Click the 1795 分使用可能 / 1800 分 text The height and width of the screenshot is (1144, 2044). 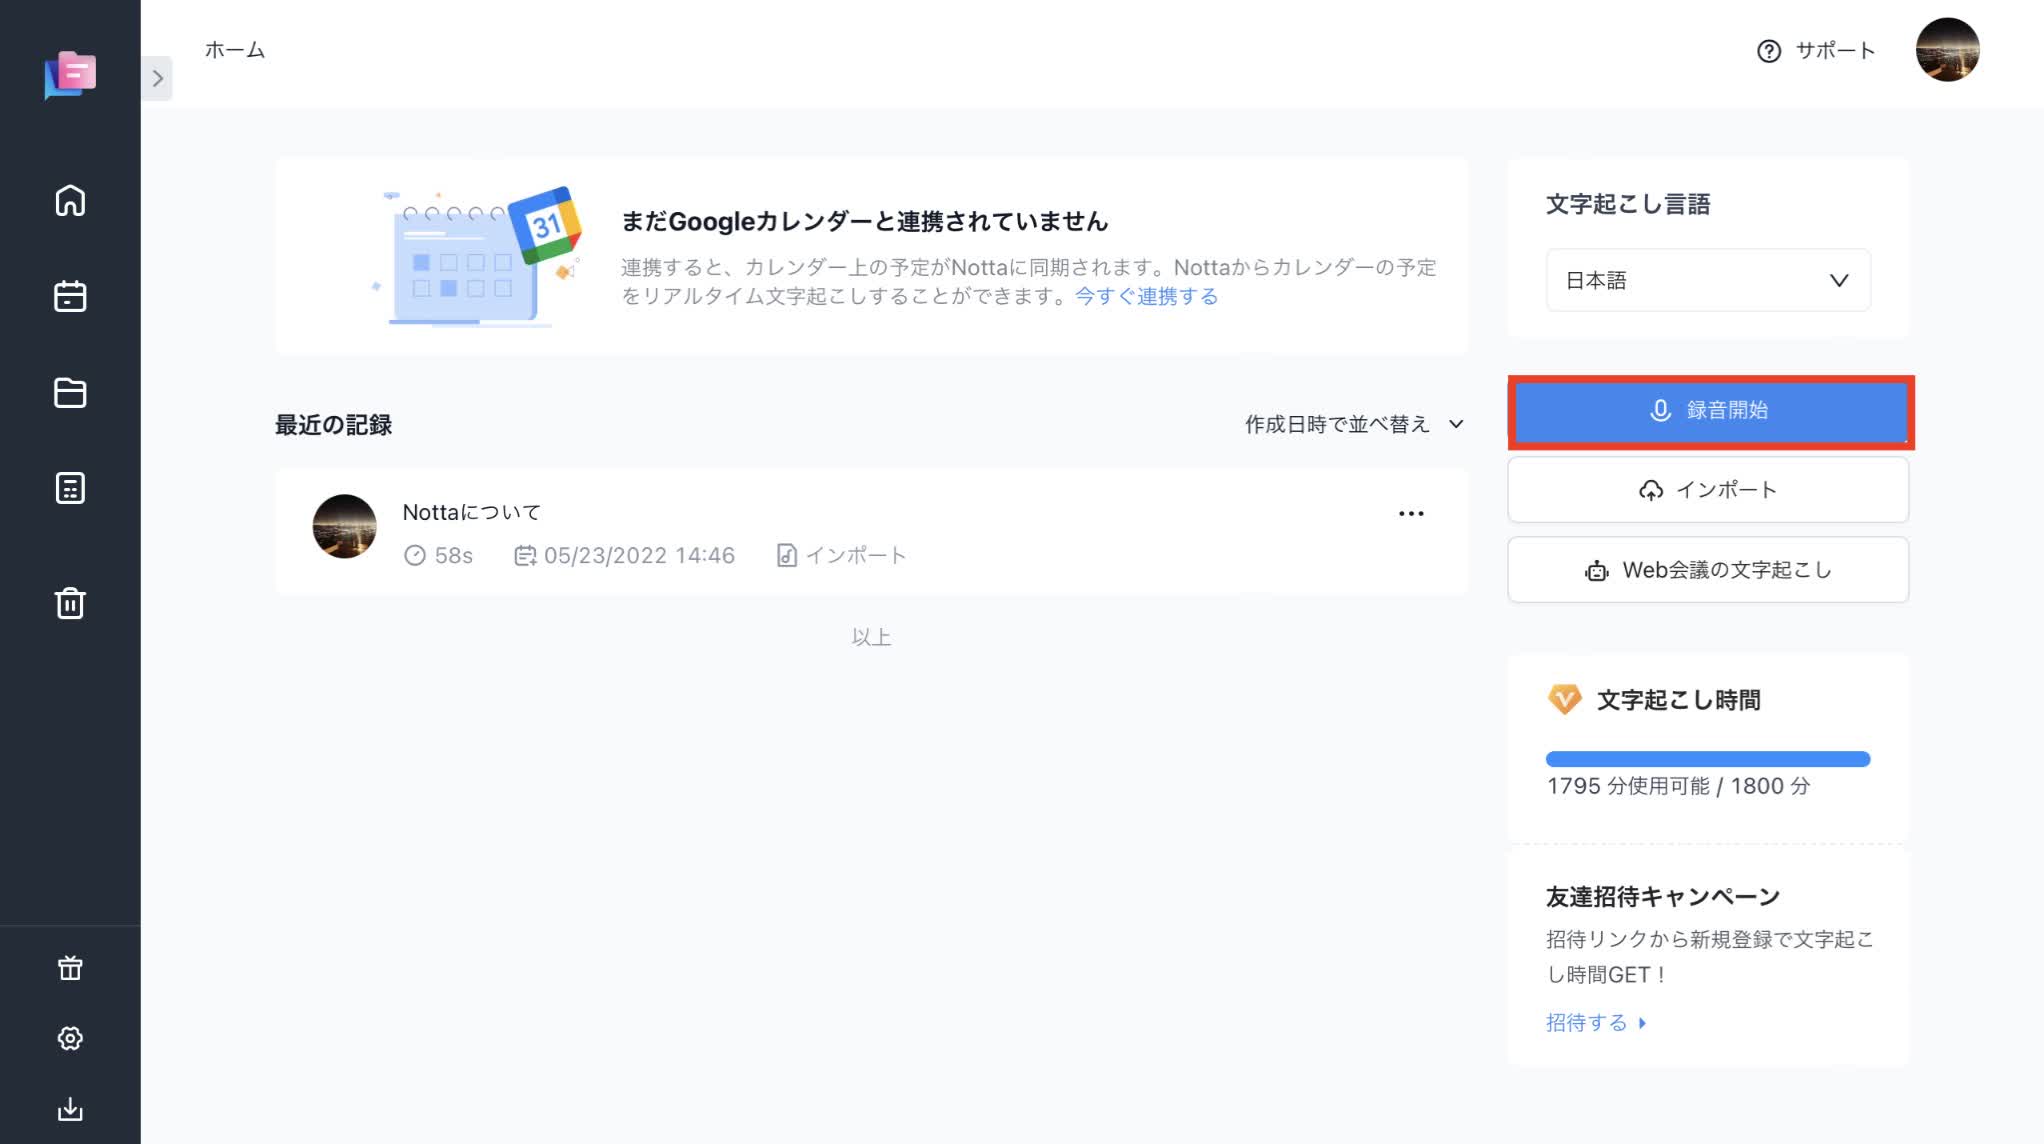(x=1678, y=786)
